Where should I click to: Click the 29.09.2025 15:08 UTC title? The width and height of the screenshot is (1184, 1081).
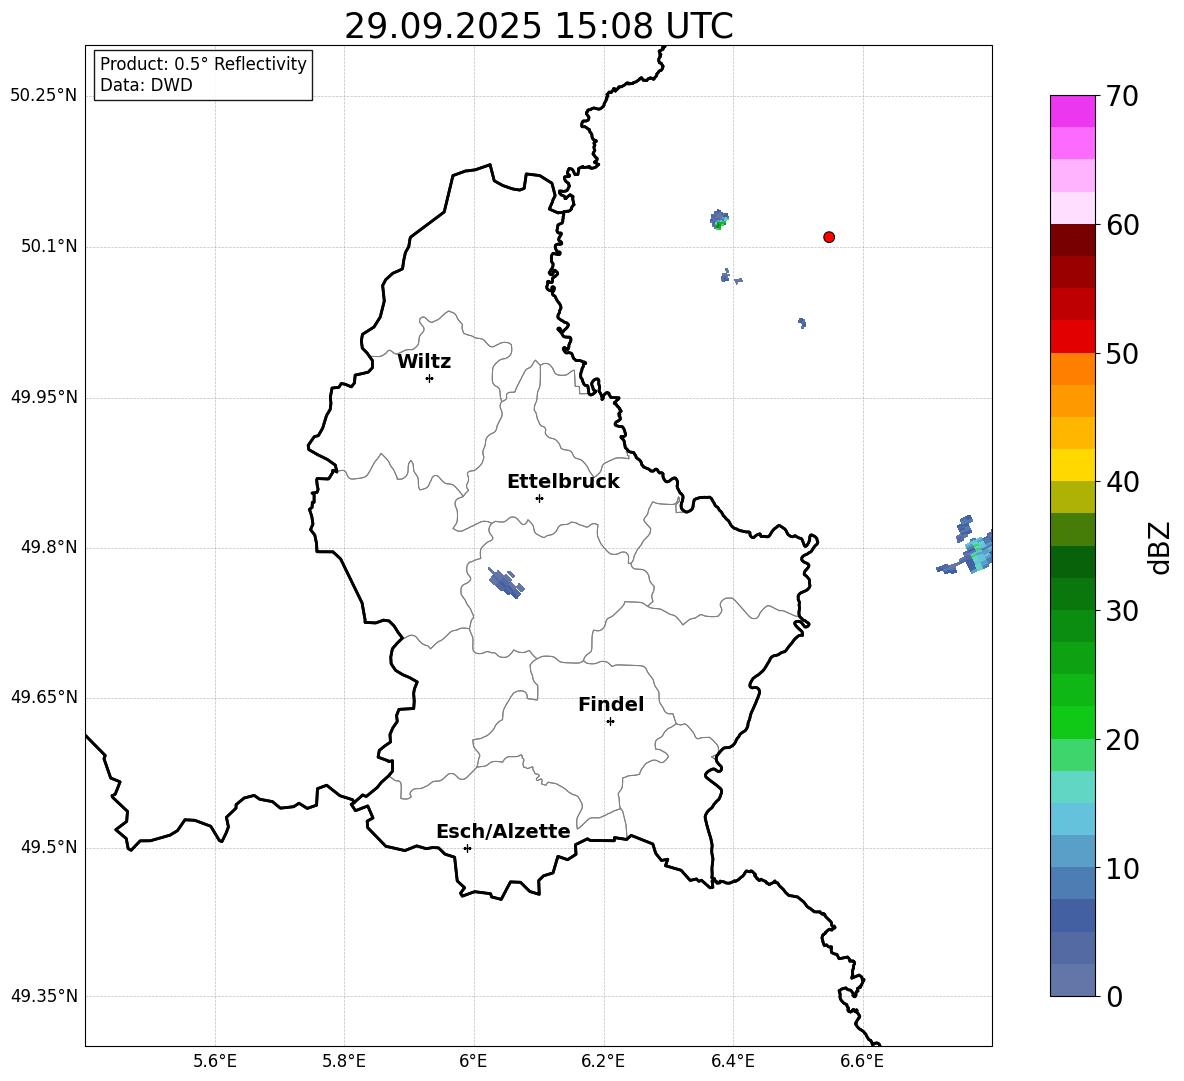tap(538, 26)
